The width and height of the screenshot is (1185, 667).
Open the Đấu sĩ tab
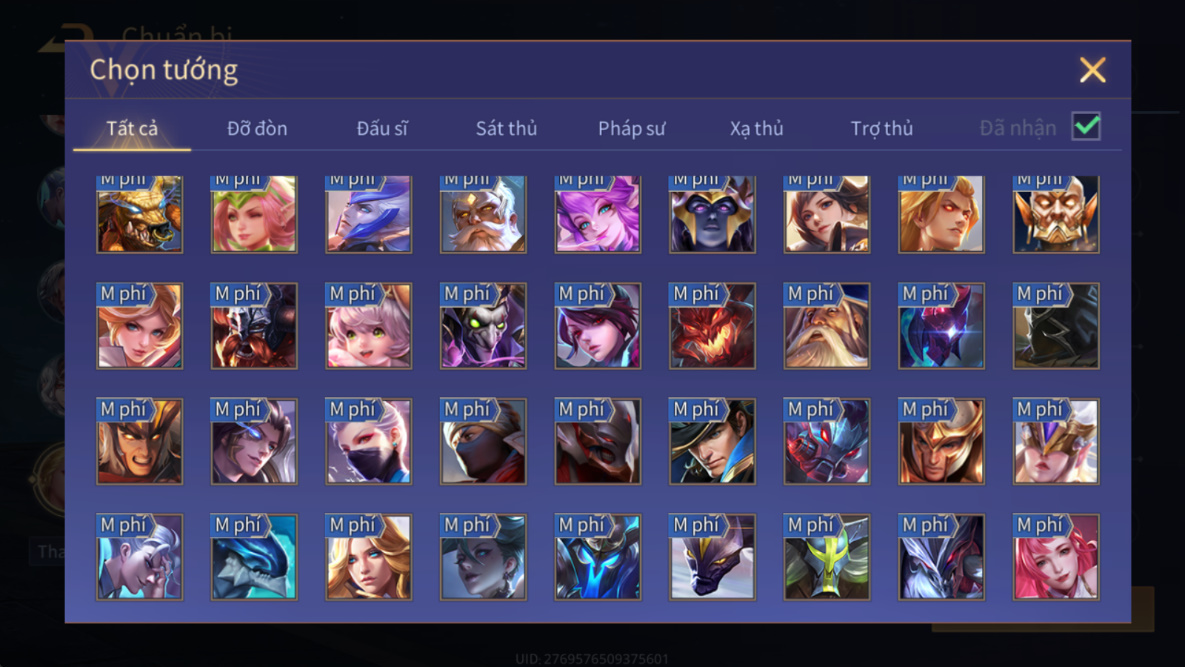click(x=382, y=128)
